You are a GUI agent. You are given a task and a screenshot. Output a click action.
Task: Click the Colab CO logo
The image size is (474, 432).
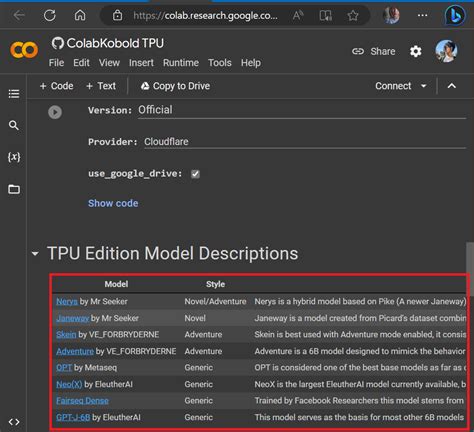[24, 50]
